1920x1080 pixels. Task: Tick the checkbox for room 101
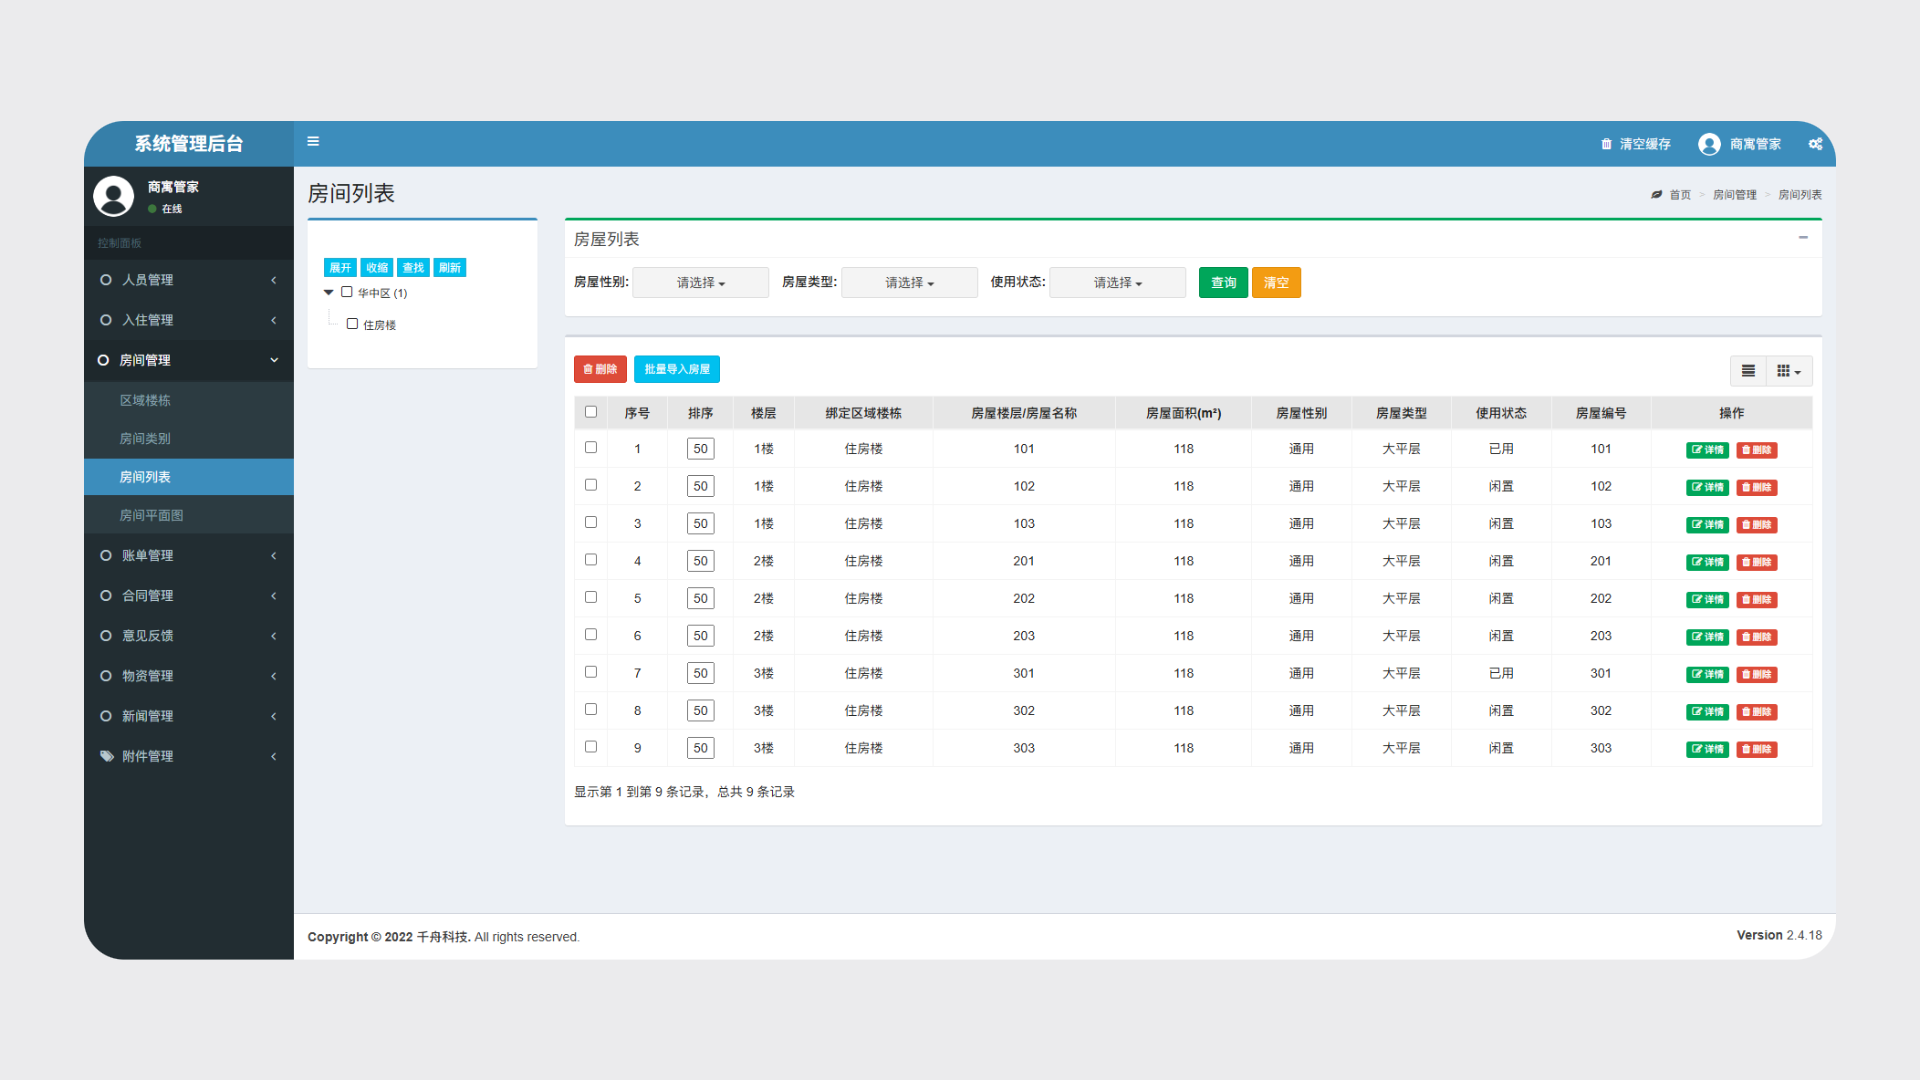coord(591,448)
